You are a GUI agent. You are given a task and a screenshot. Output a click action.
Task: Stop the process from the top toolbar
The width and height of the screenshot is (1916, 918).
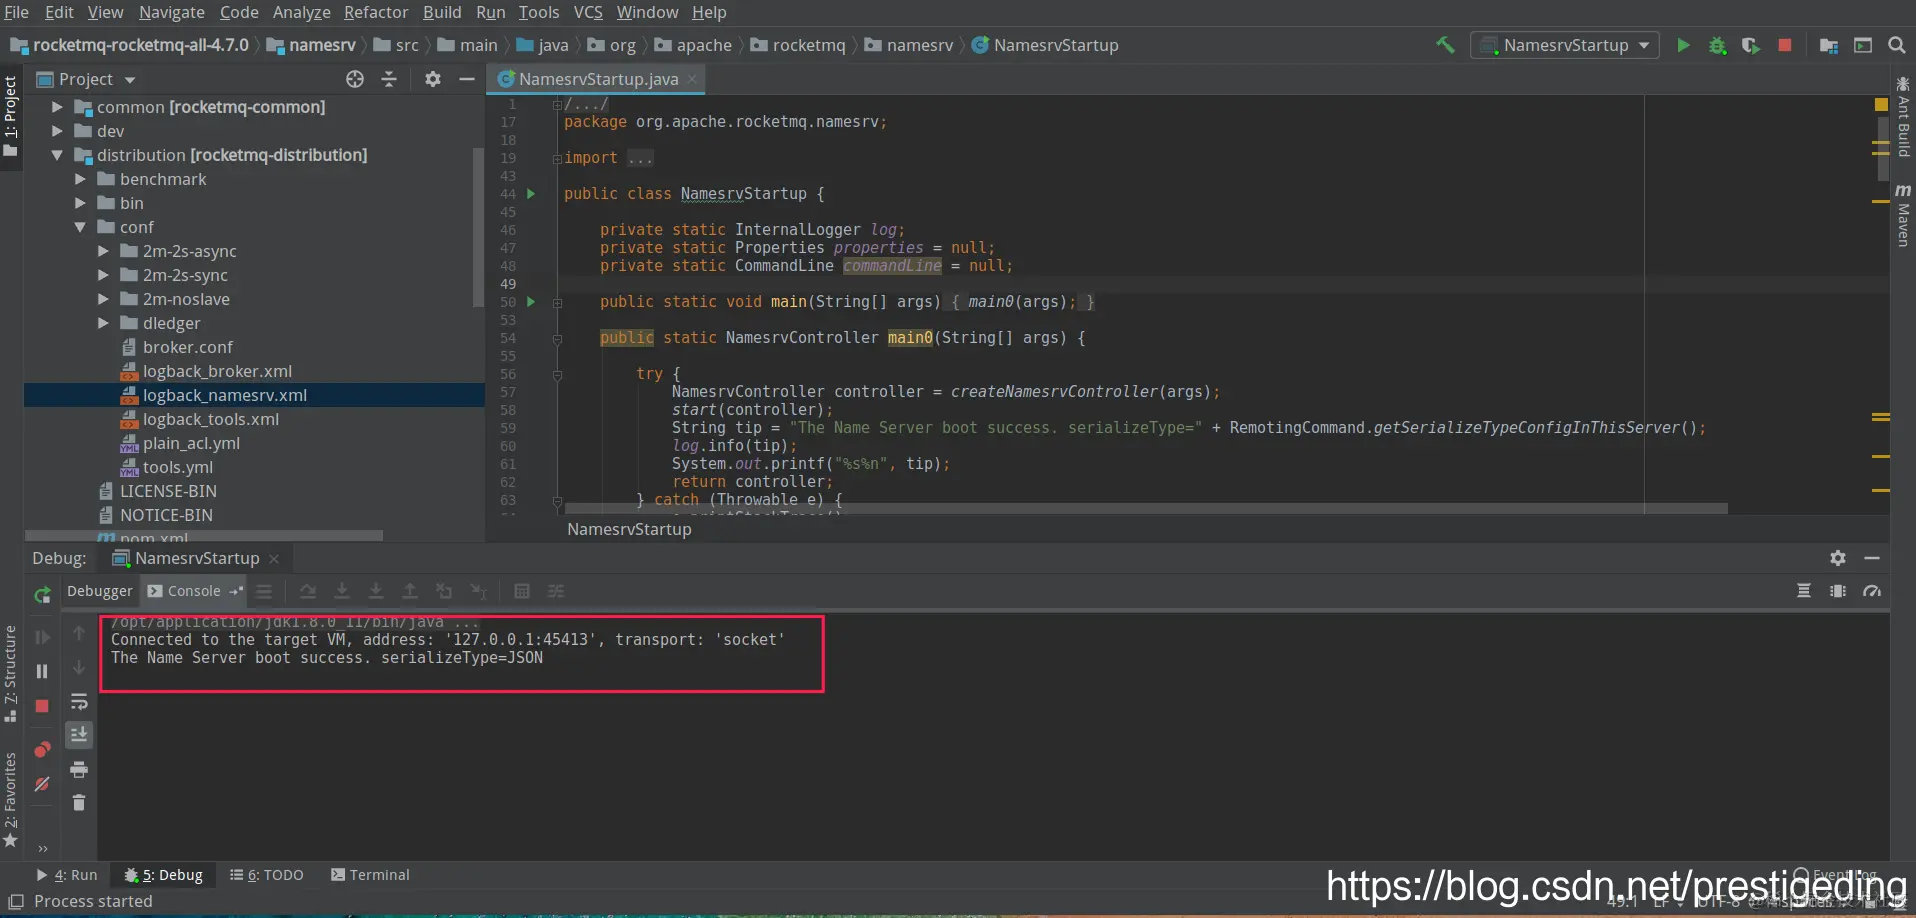pyautogui.click(x=1784, y=45)
